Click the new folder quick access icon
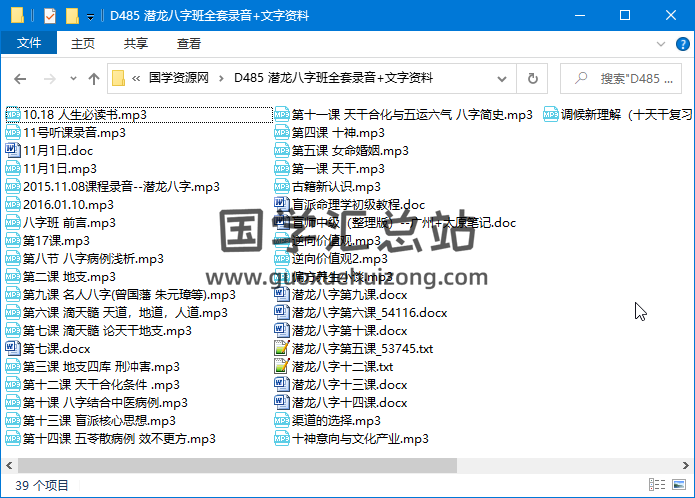This screenshot has height=498, width=695. click(72, 16)
